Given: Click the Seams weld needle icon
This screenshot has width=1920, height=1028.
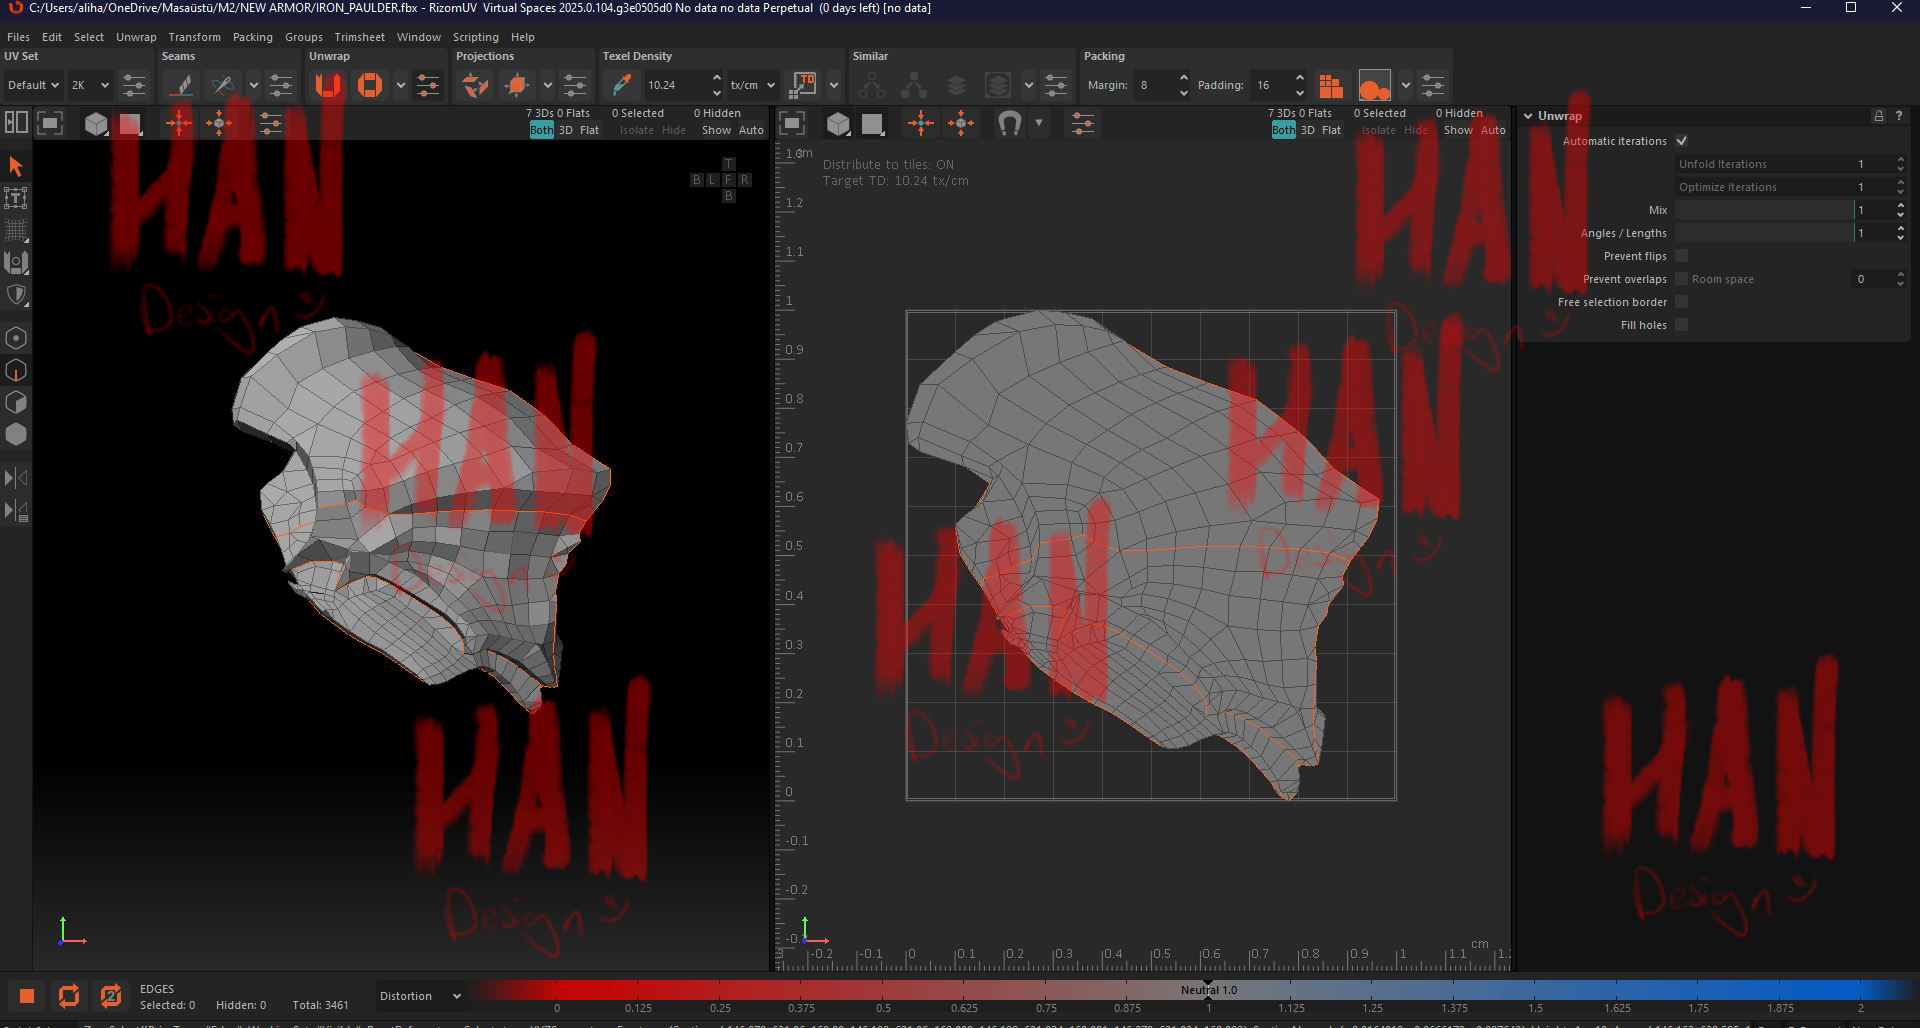Looking at the screenshot, I should (x=223, y=85).
